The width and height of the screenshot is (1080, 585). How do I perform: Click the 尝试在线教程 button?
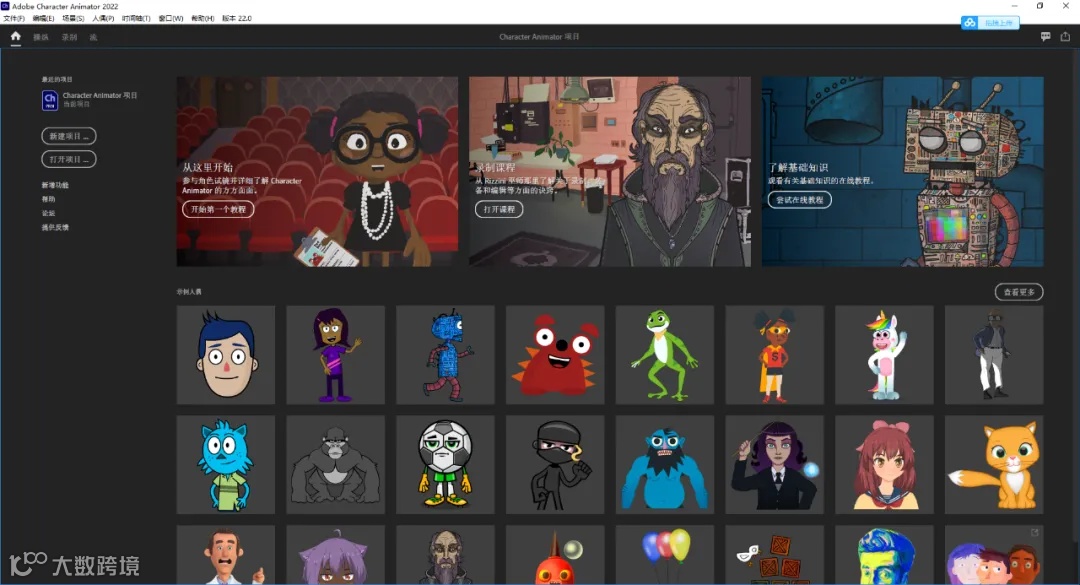(800, 200)
